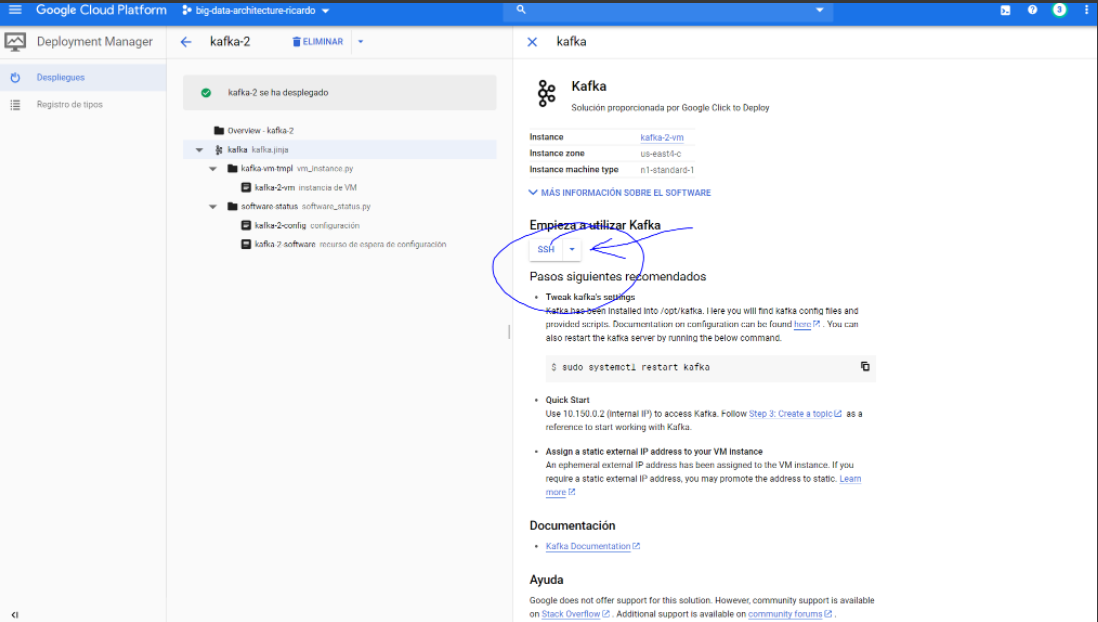
Task: Click the SSH button
Action: coord(546,249)
